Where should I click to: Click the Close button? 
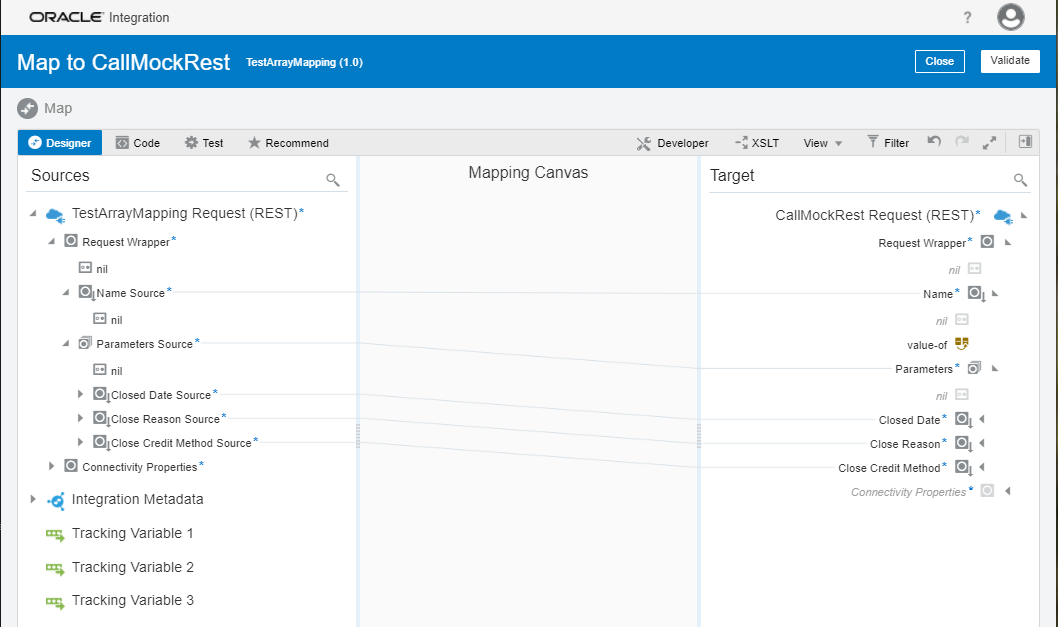click(x=939, y=61)
